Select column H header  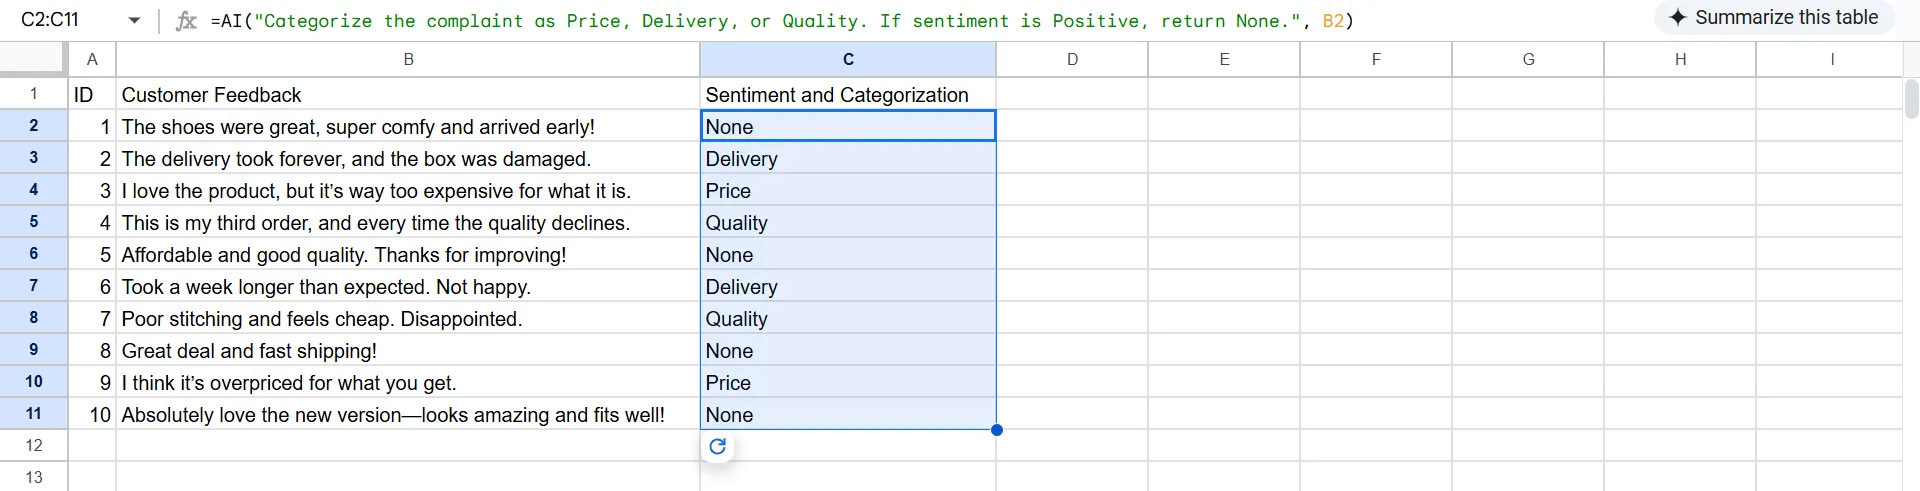pos(1680,59)
